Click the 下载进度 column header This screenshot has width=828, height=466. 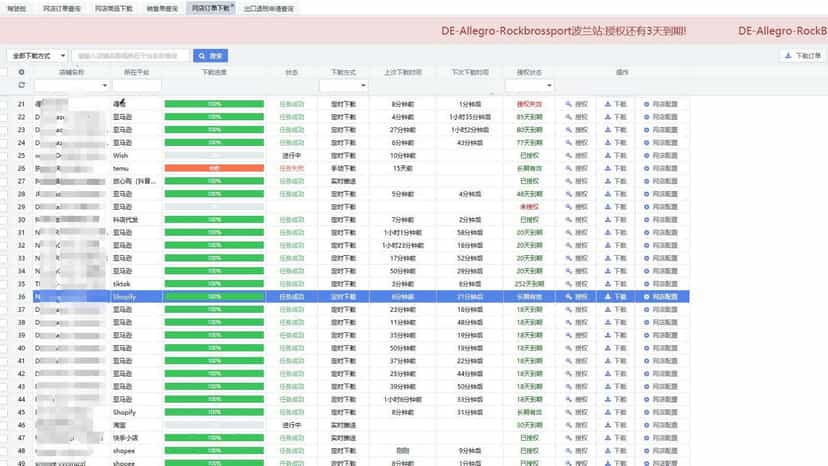click(x=214, y=72)
